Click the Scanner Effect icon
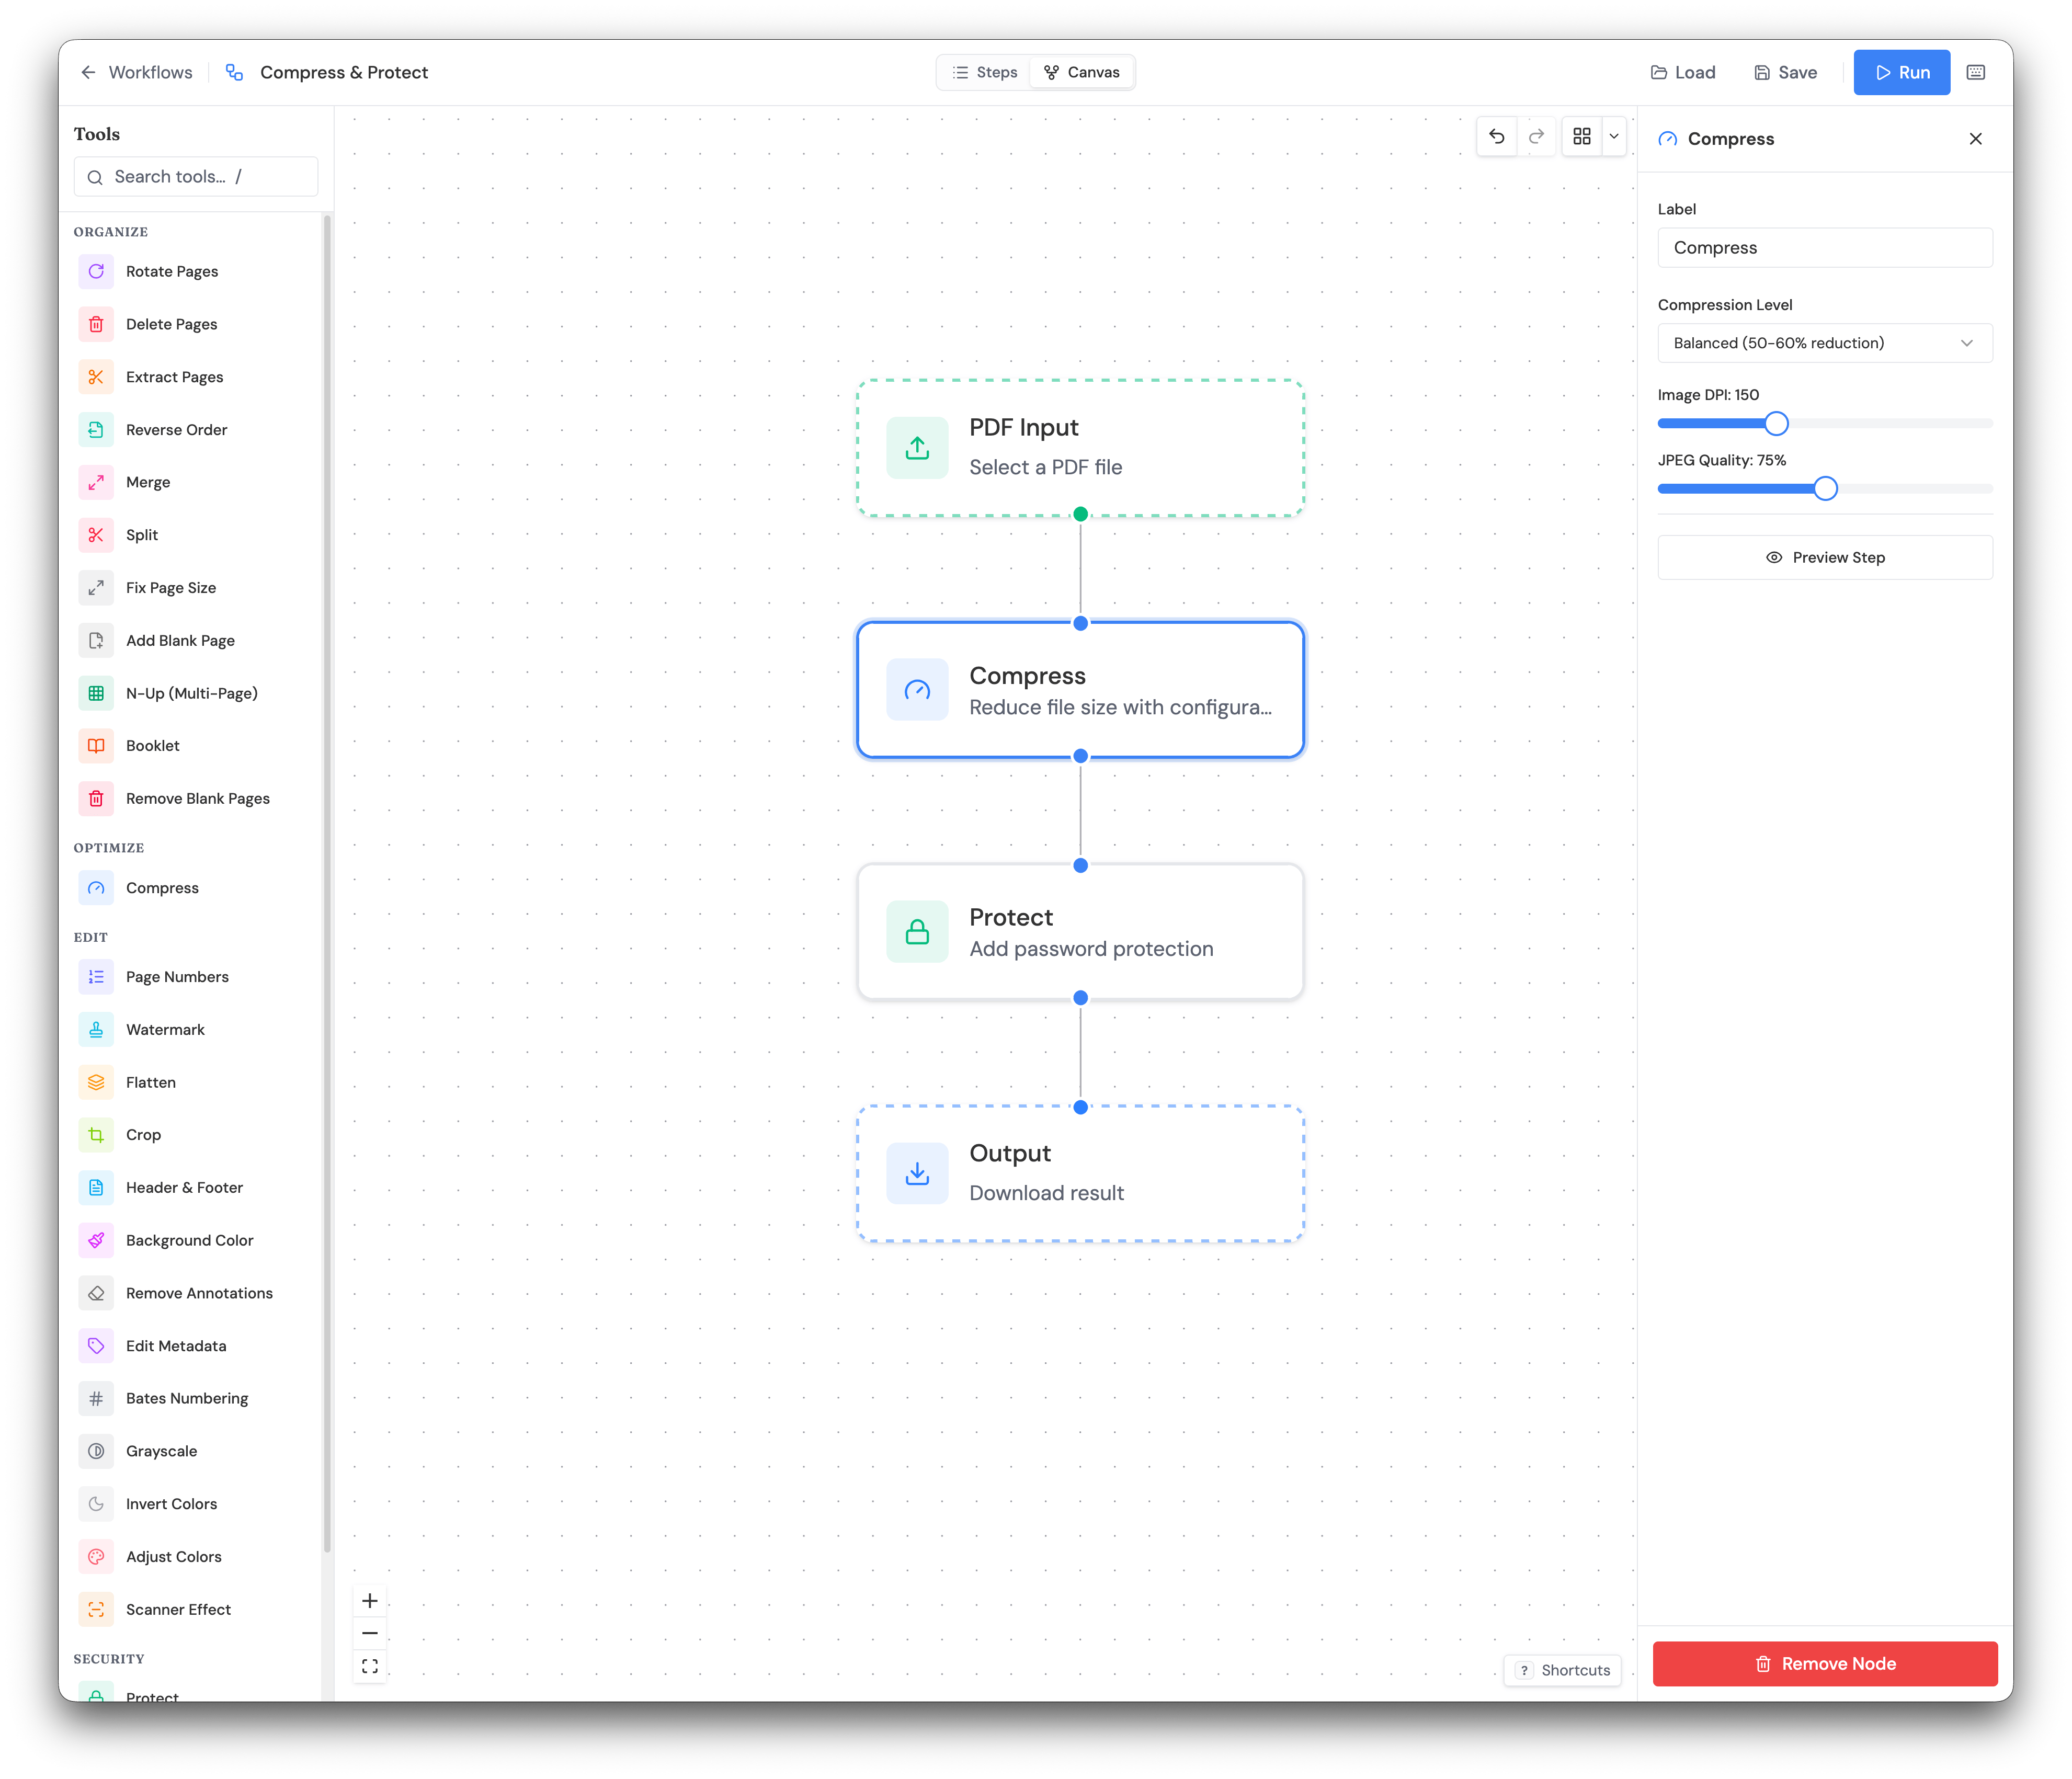The image size is (2072, 1779). [x=96, y=1609]
